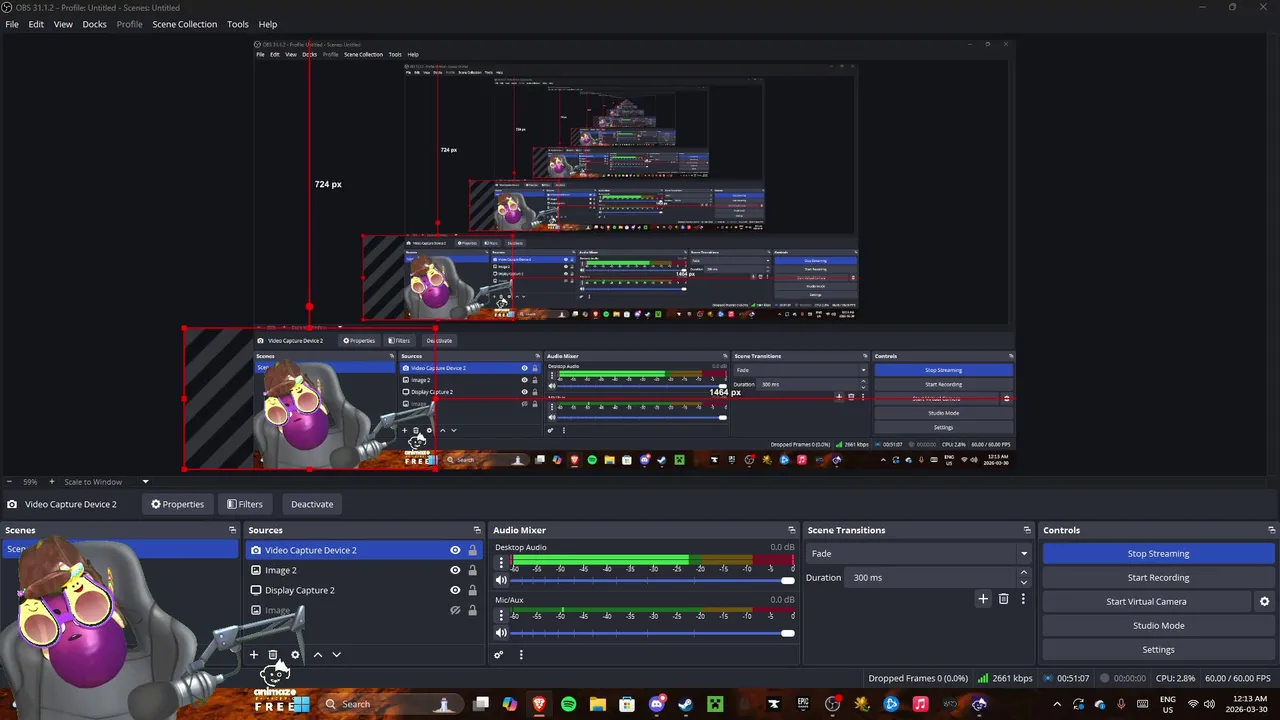The image size is (1280, 720).
Task: Open File Explorer from the taskbar
Action: (x=598, y=704)
